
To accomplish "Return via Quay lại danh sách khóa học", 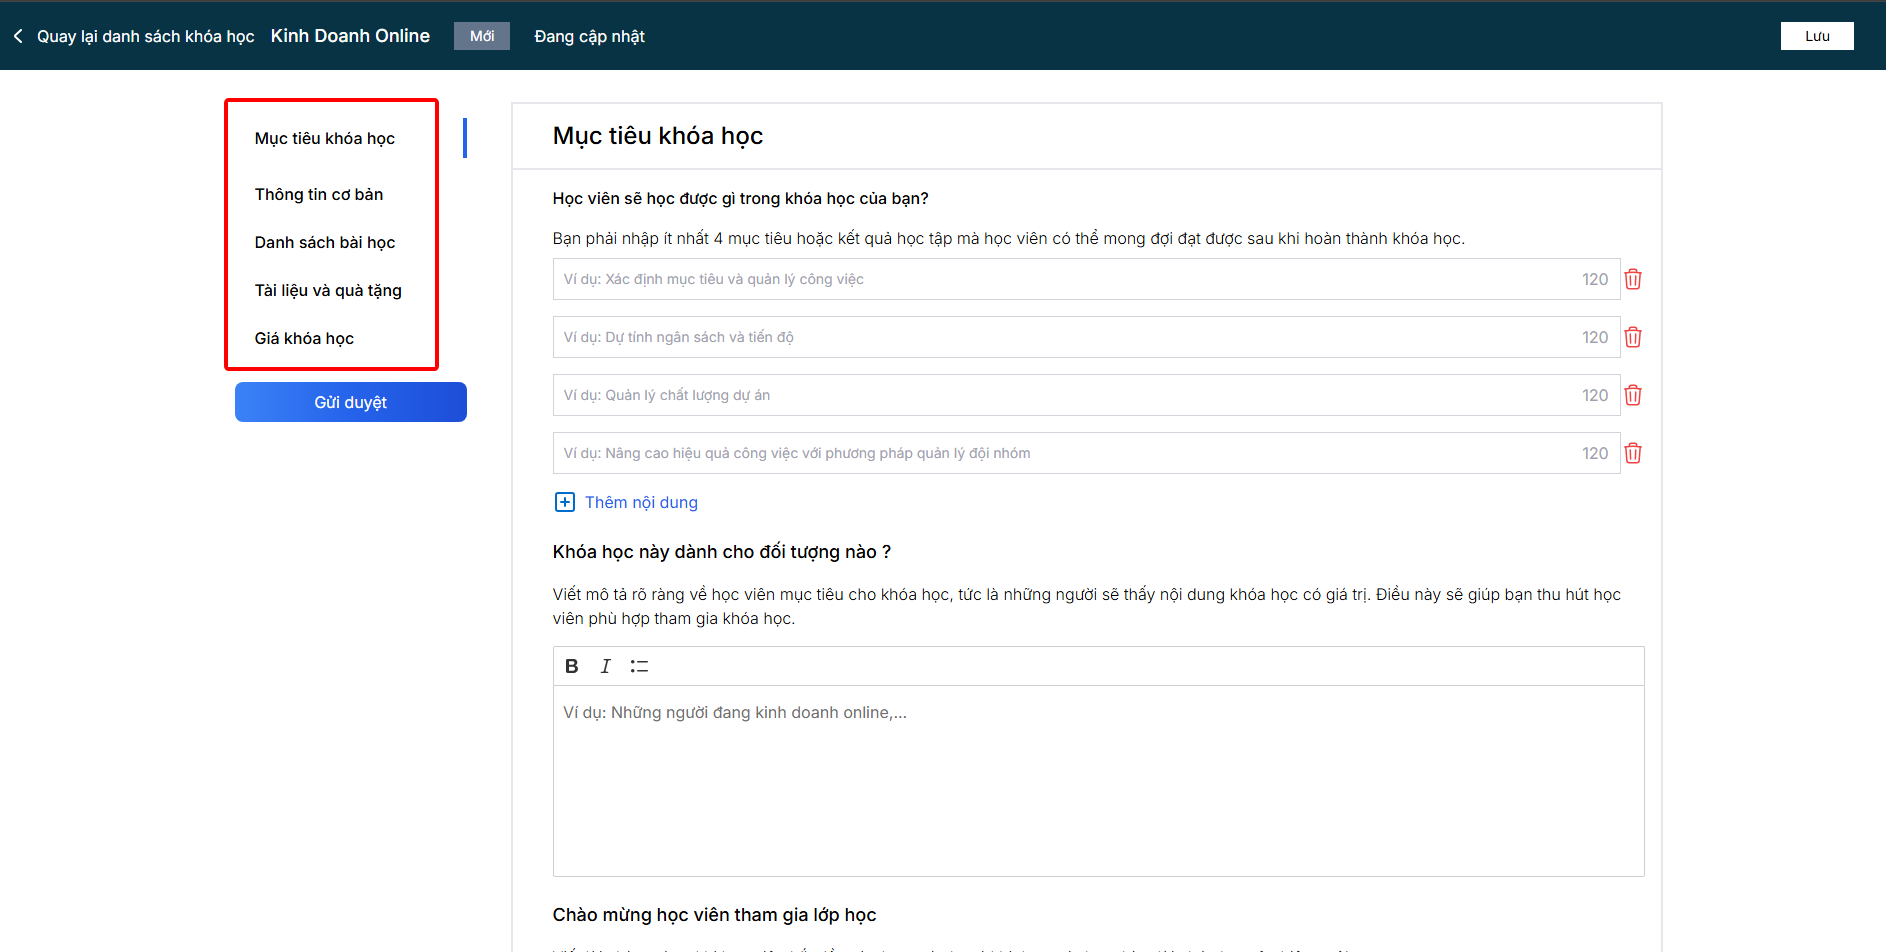I will [x=145, y=36].
